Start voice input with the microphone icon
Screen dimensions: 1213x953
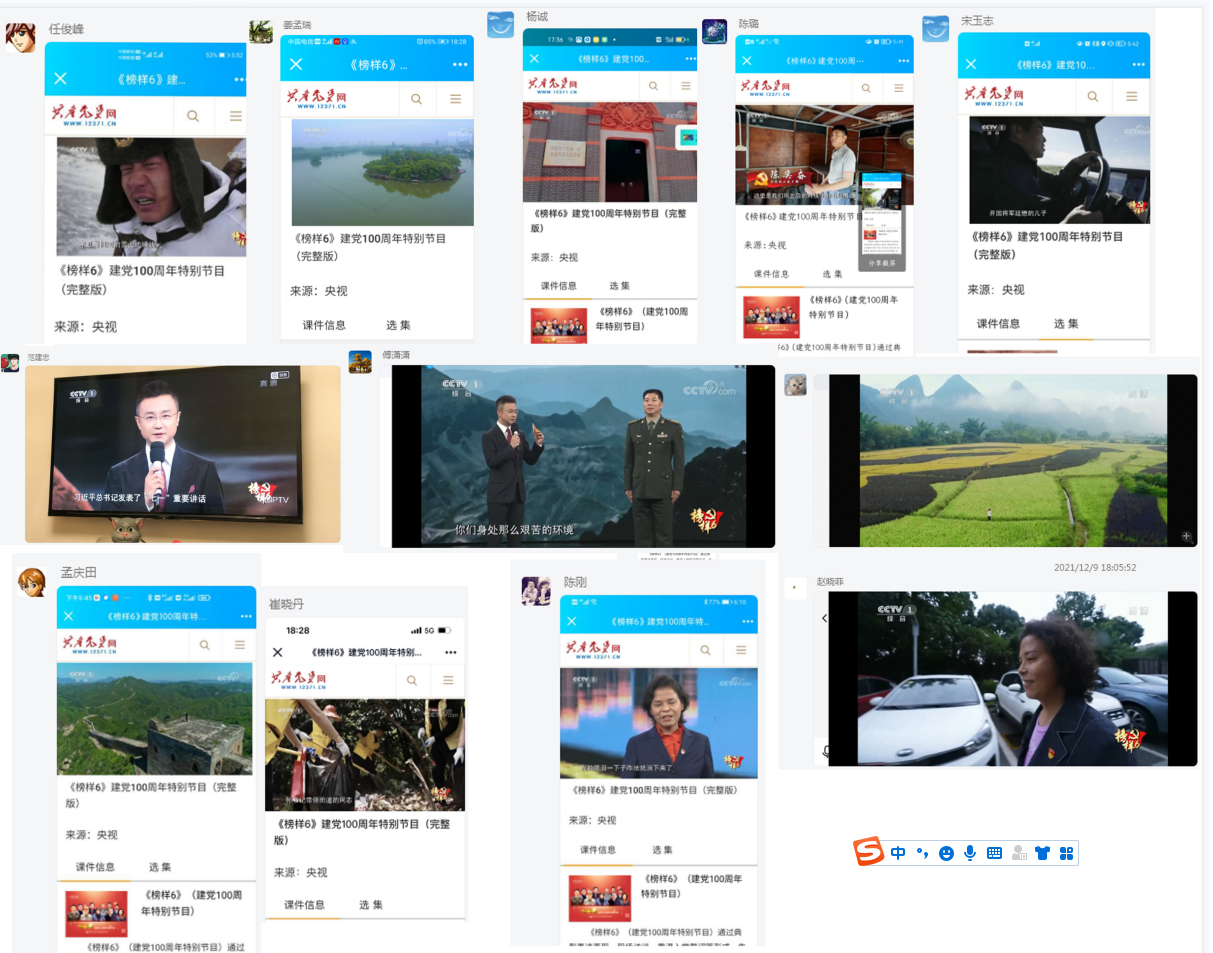pos(970,853)
